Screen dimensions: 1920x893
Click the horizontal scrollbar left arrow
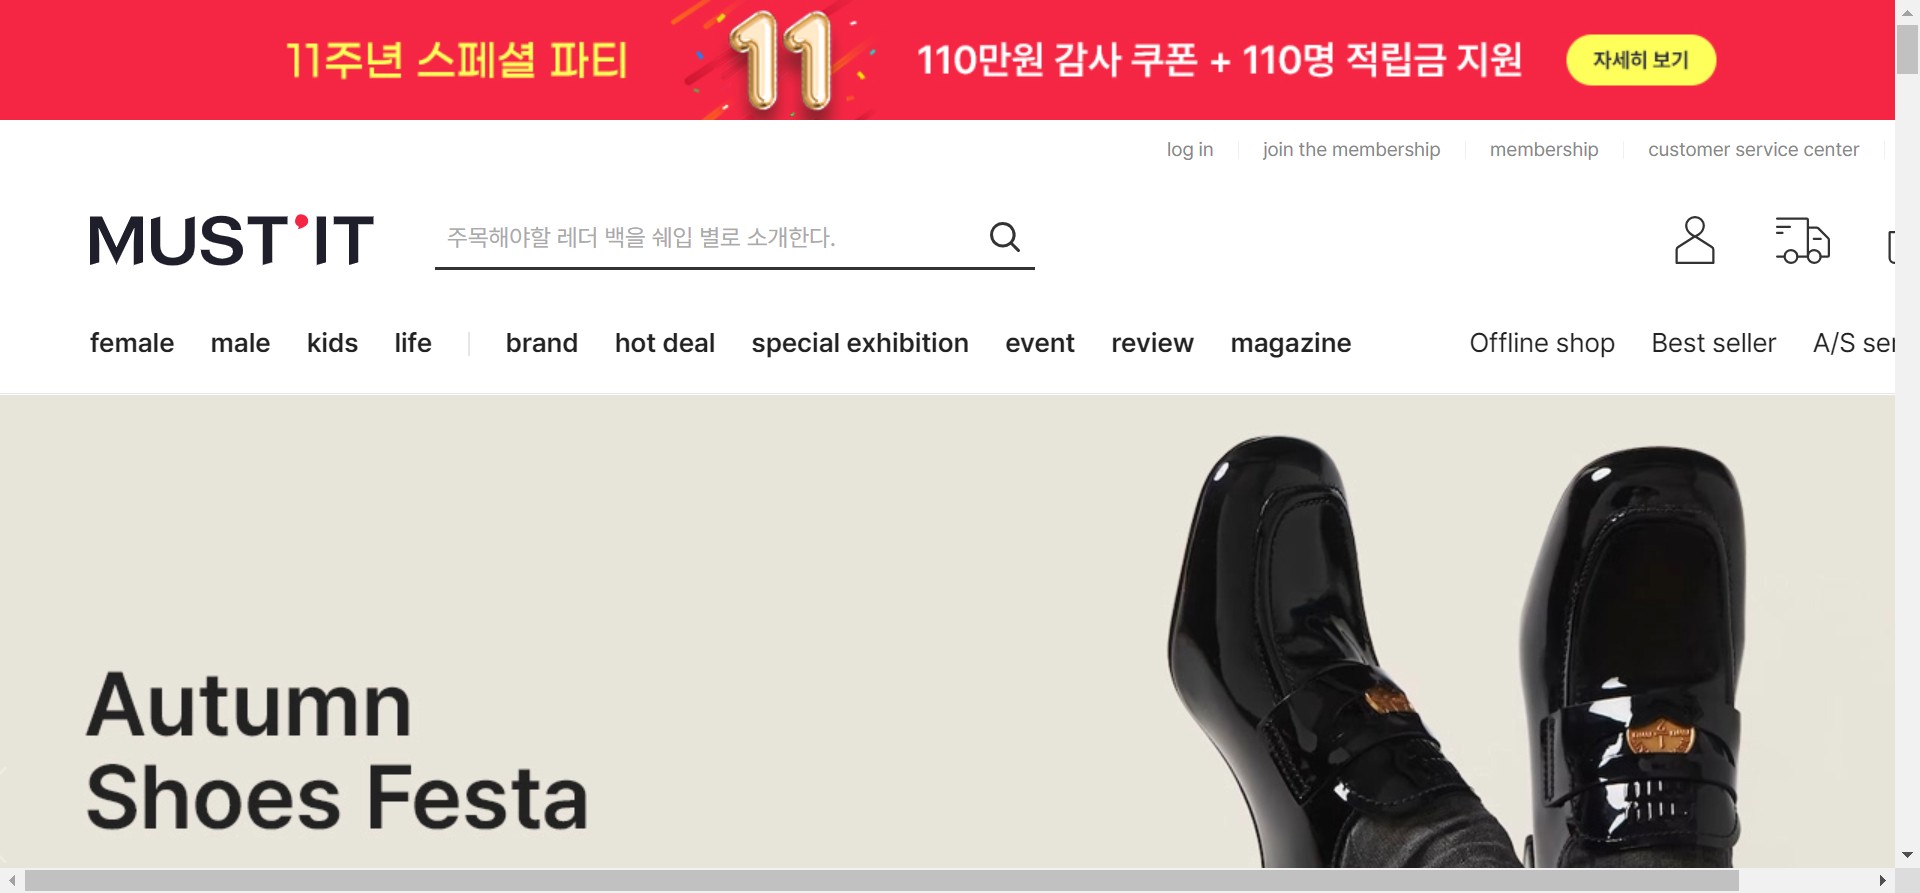click(x=12, y=881)
